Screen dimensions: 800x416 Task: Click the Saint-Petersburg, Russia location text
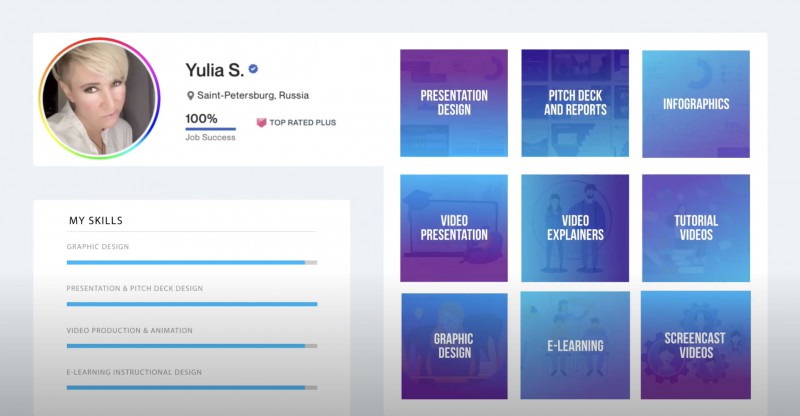pyautogui.click(x=253, y=96)
